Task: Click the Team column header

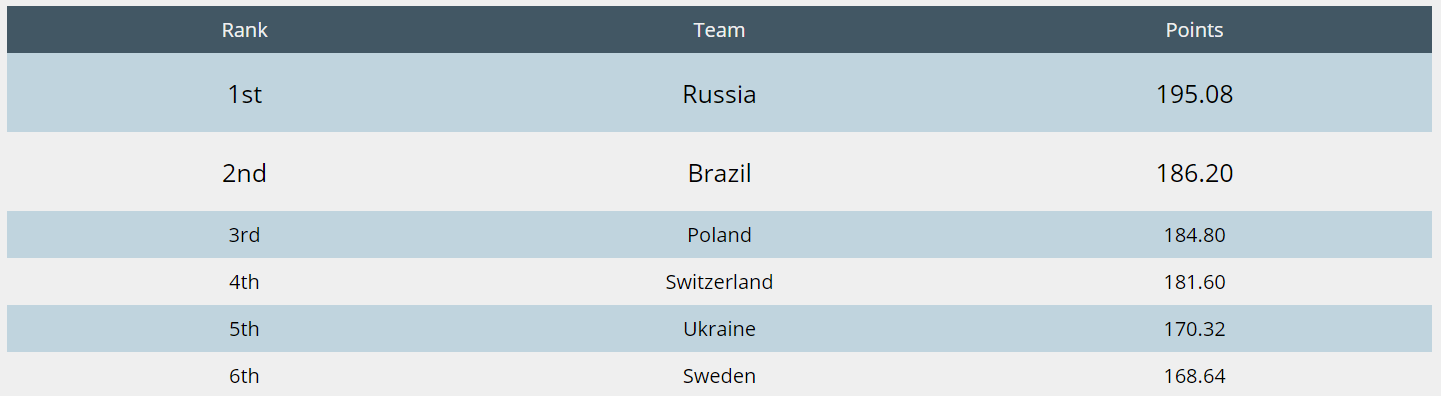Action: coord(719,30)
